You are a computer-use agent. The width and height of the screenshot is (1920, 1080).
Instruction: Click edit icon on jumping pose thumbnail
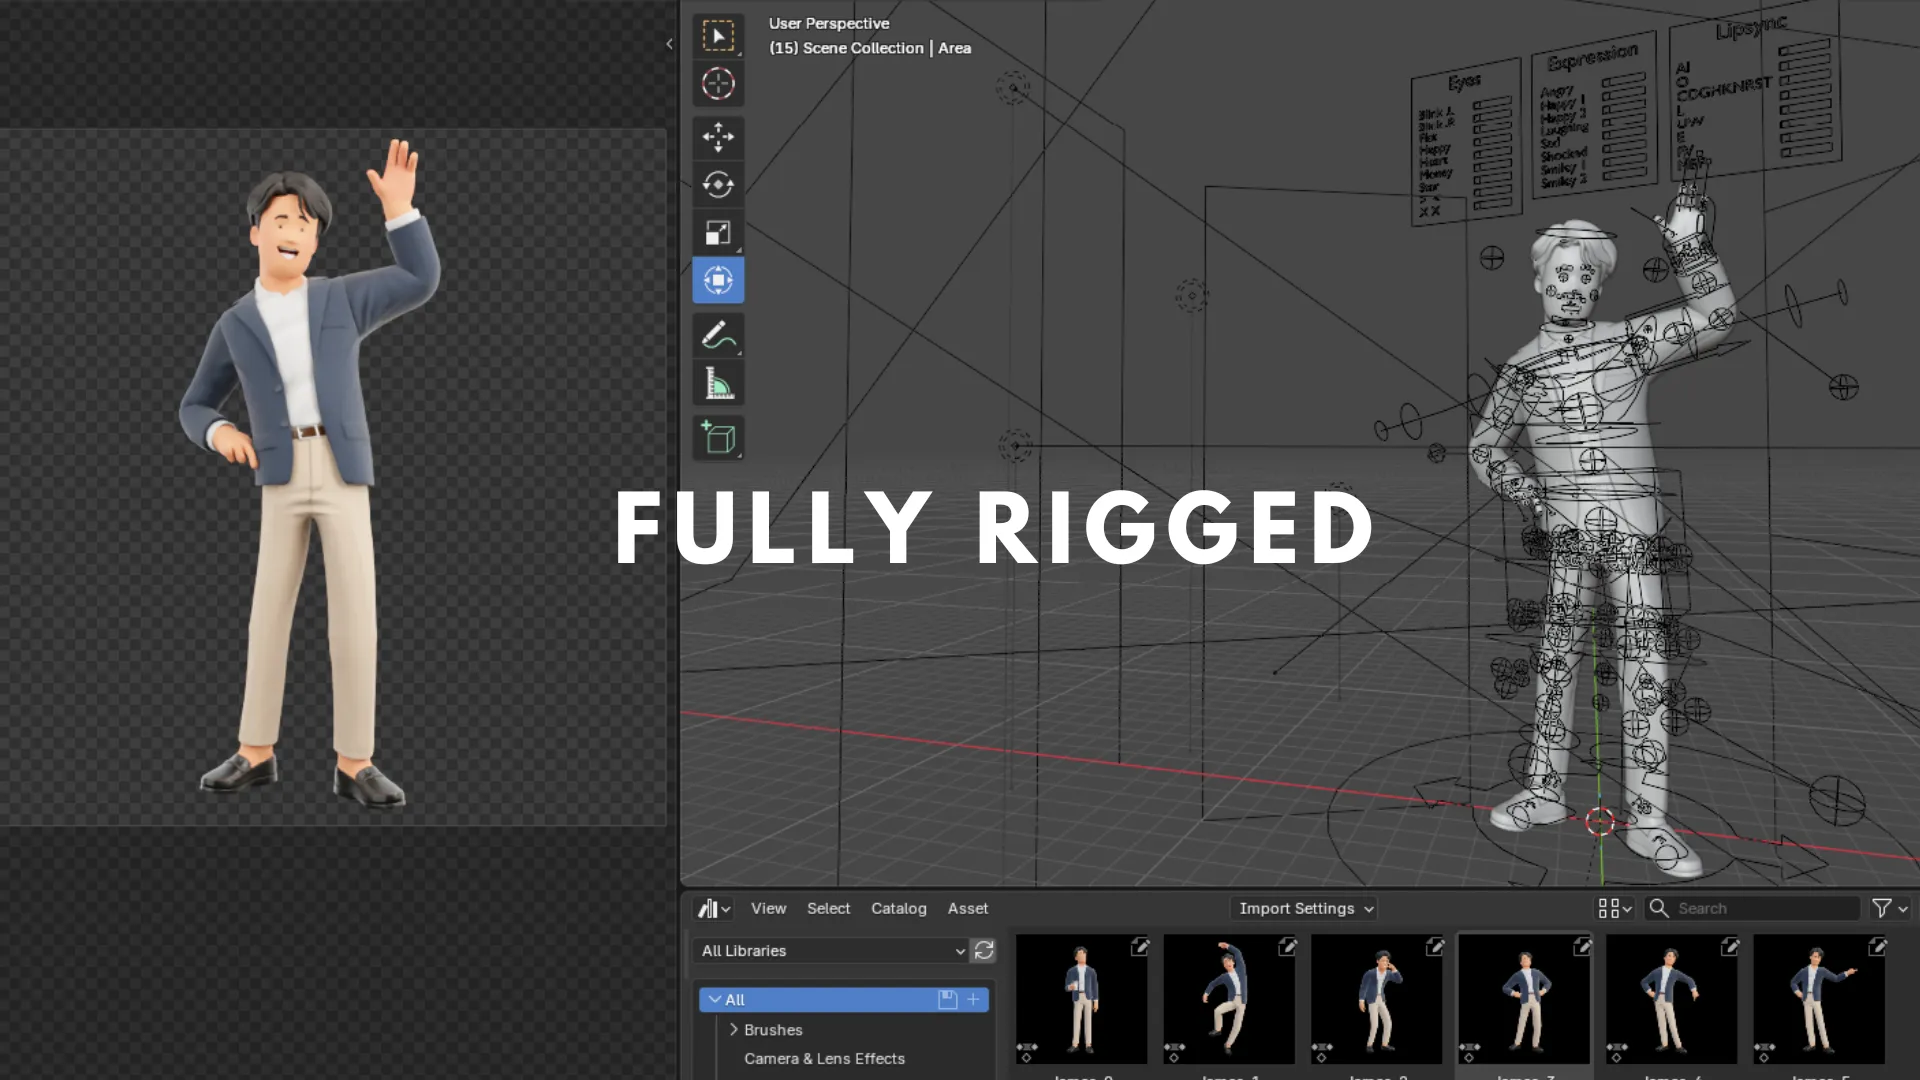[x=1288, y=946]
